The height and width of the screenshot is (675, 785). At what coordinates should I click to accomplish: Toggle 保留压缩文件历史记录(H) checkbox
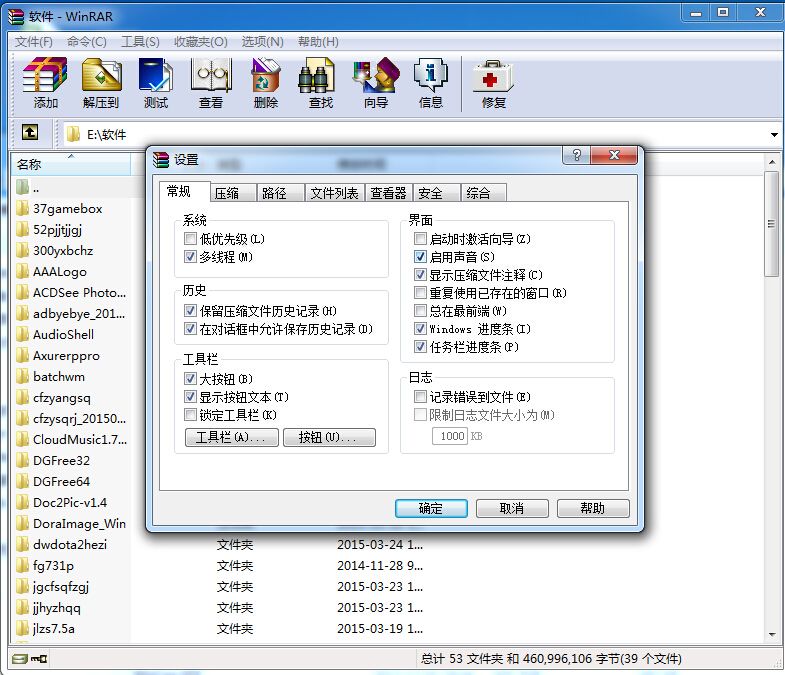click(x=190, y=310)
